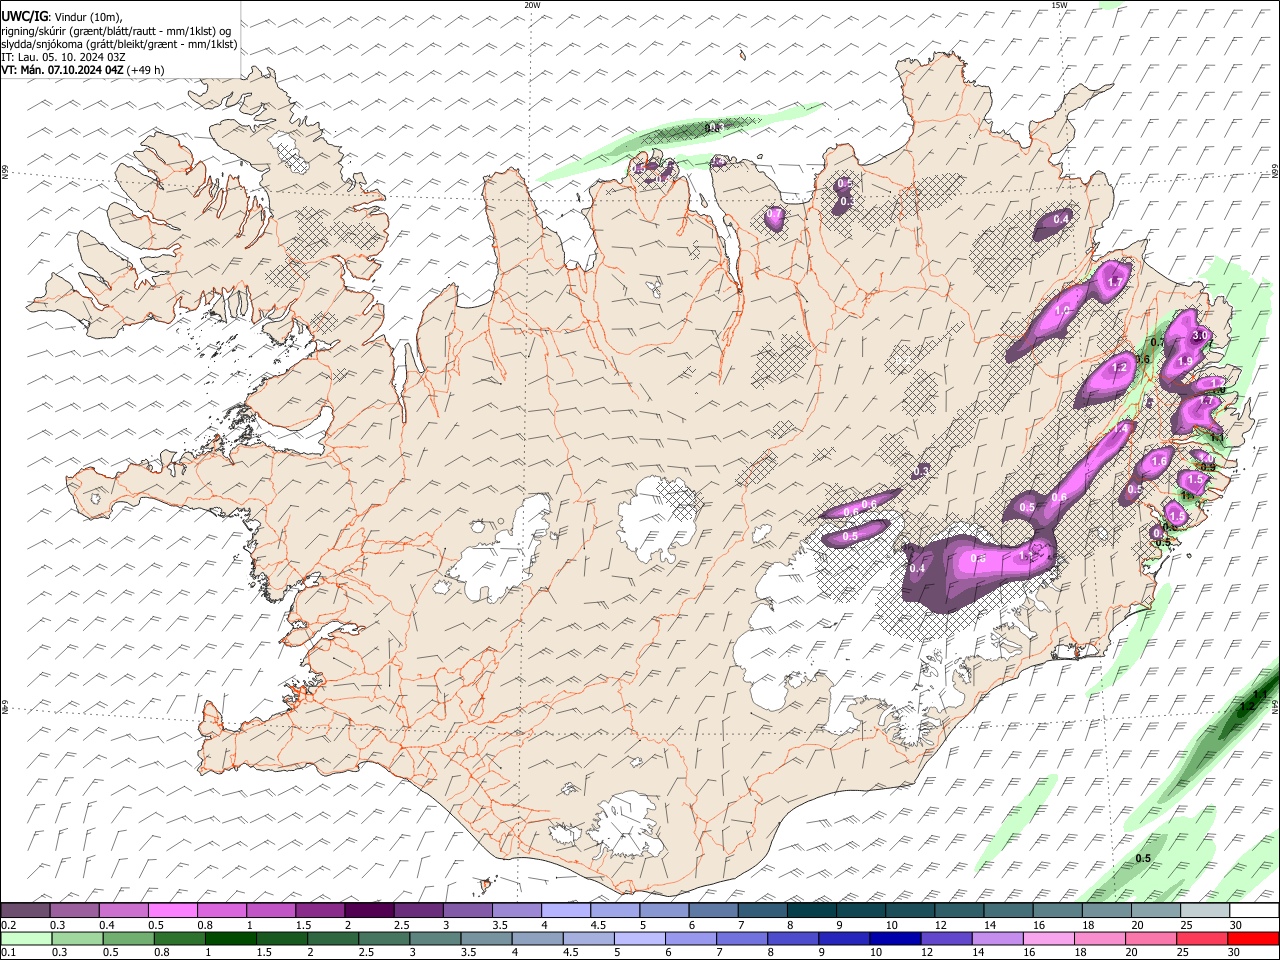1280x960 pixels.
Task: Pick the top-row lavender swatch starting at 4
Action: click(x=566, y=911)
